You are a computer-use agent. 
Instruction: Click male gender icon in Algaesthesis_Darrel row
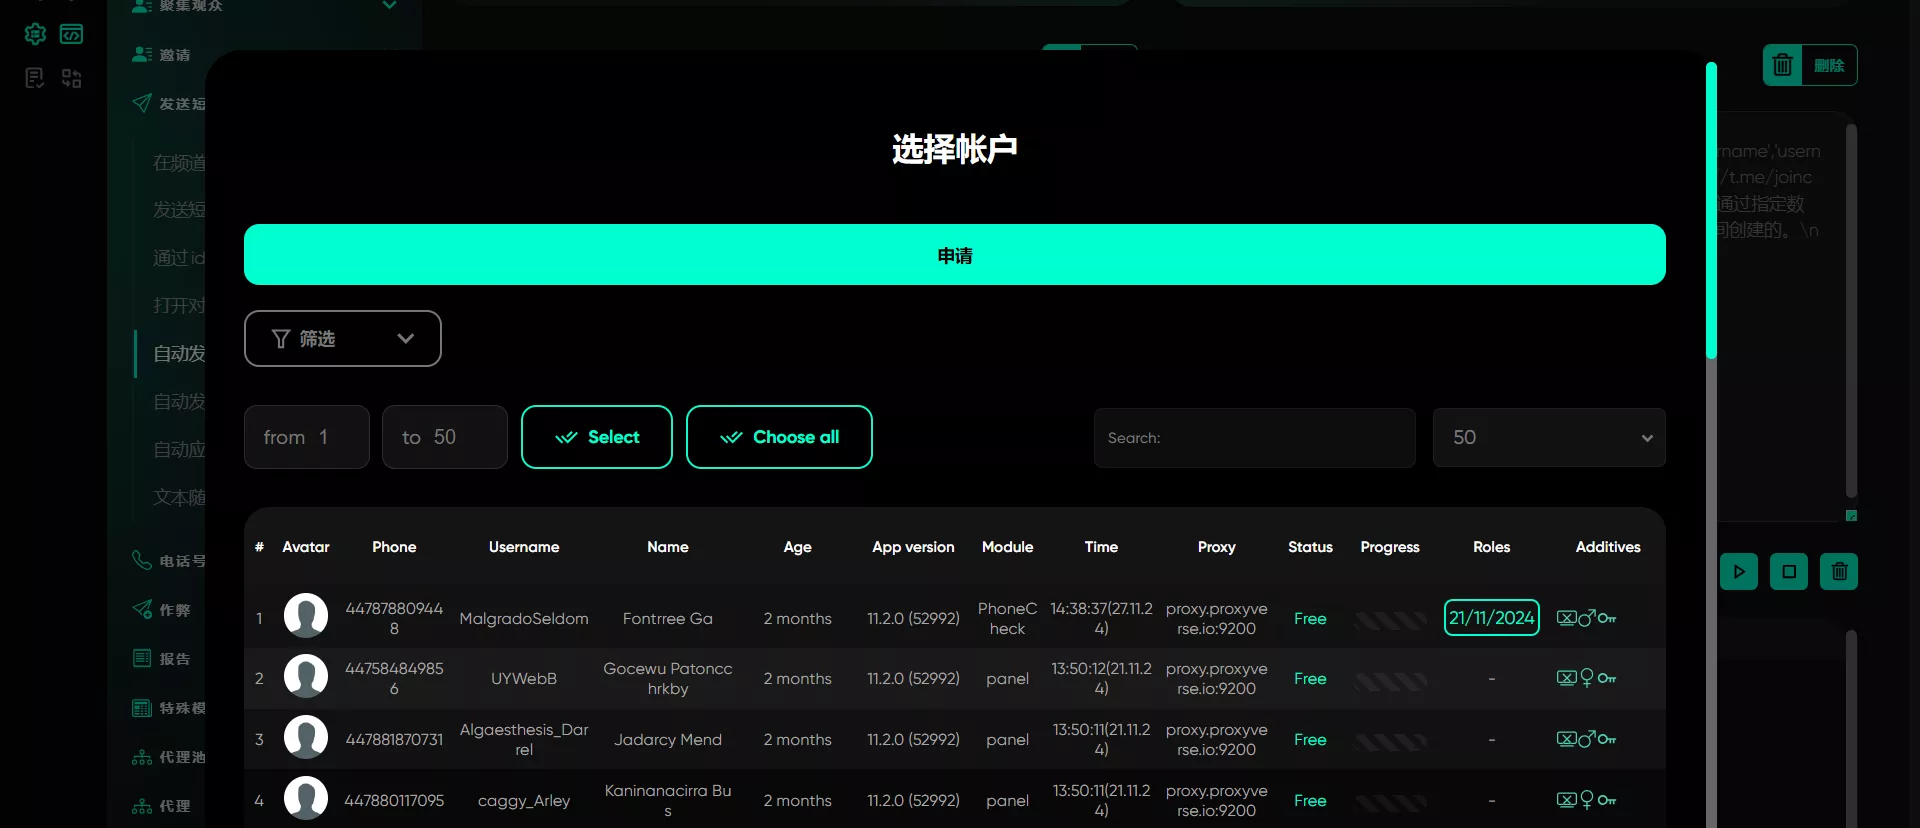pos(1587,739)
